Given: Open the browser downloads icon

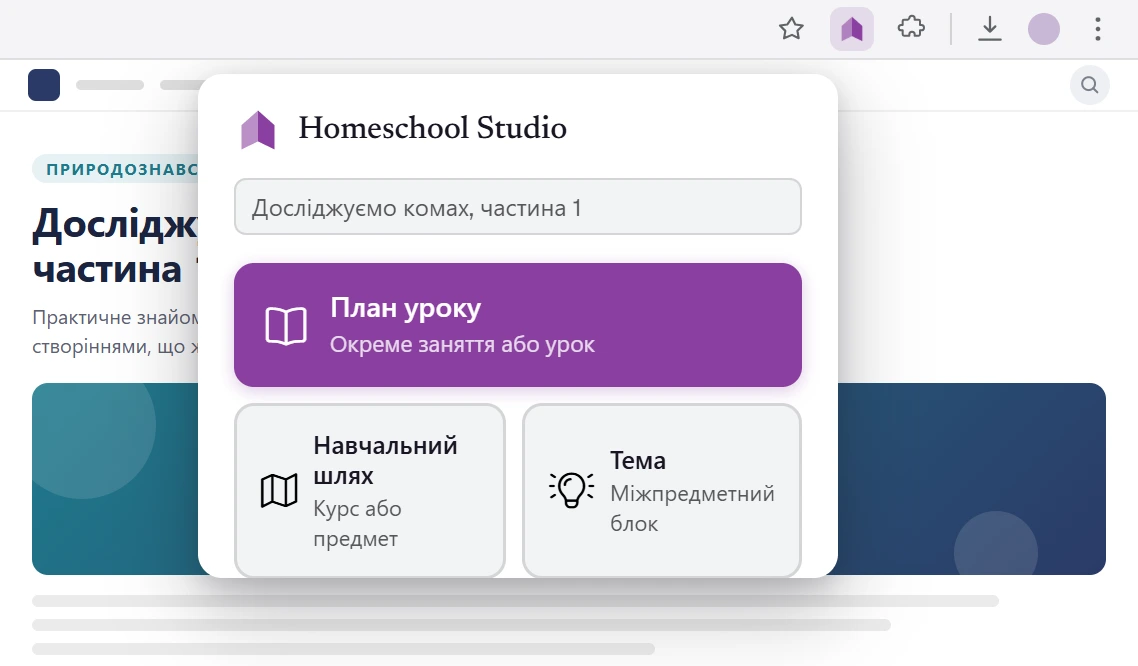Looking at the screenshot, I should 989,29.
